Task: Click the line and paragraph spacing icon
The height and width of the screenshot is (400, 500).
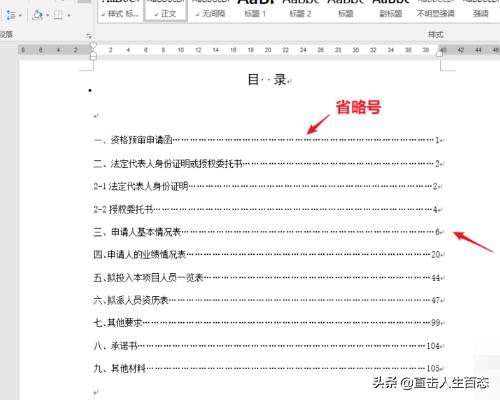Action: (11, 15)
